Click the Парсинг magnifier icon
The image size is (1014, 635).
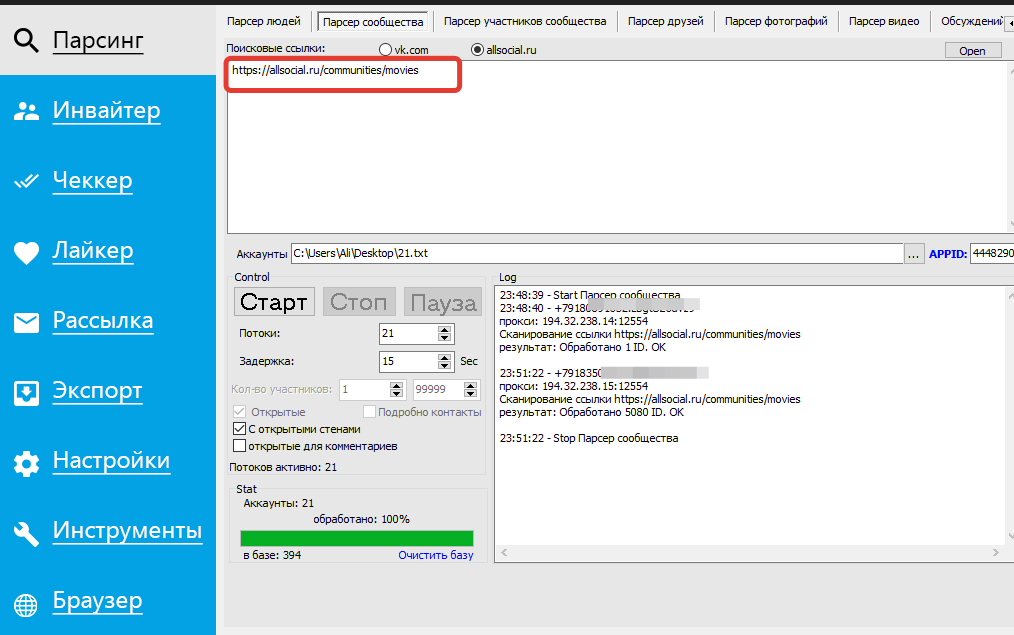[26, 41]
